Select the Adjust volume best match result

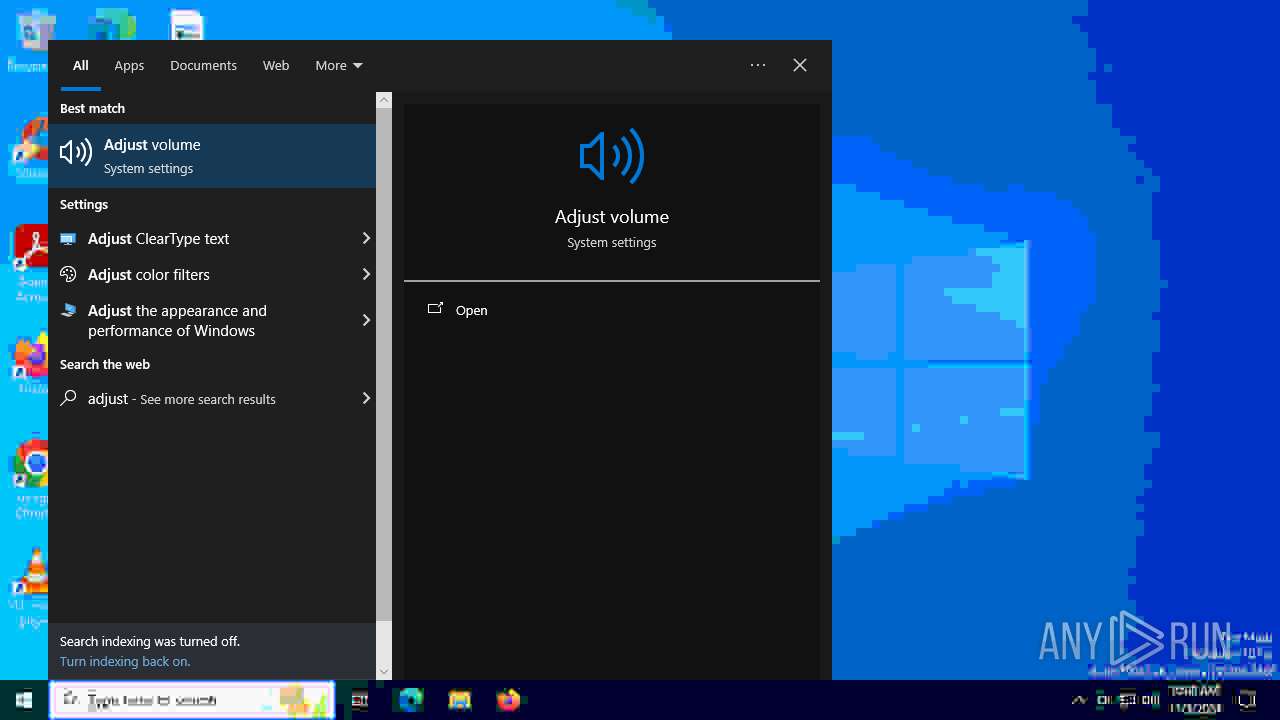[212, 156]
